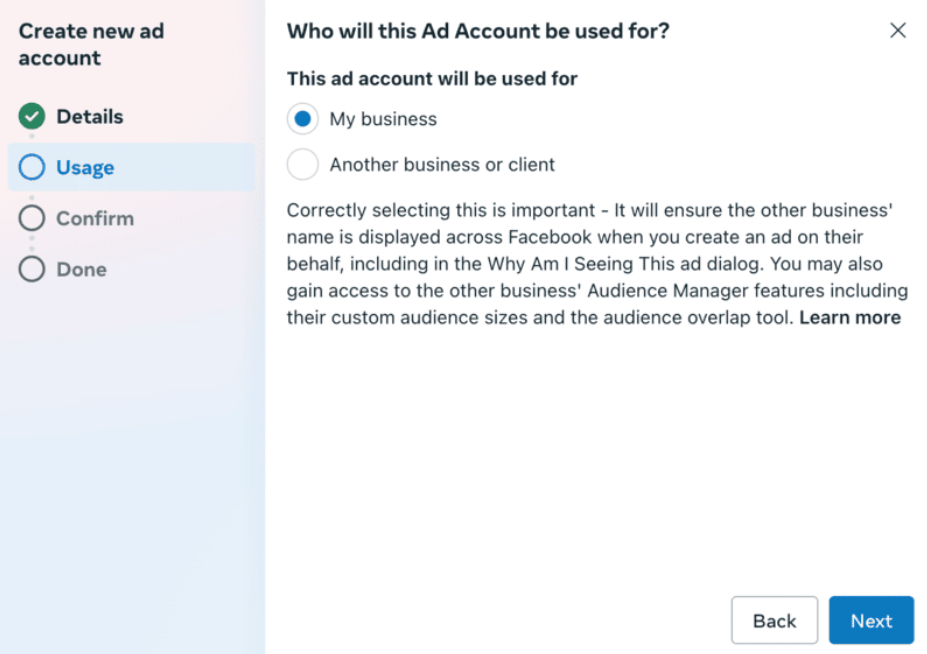This screenshot has height=654, width=927.
Task: Choose Another business or client radio button
Action: click(303, 164)
